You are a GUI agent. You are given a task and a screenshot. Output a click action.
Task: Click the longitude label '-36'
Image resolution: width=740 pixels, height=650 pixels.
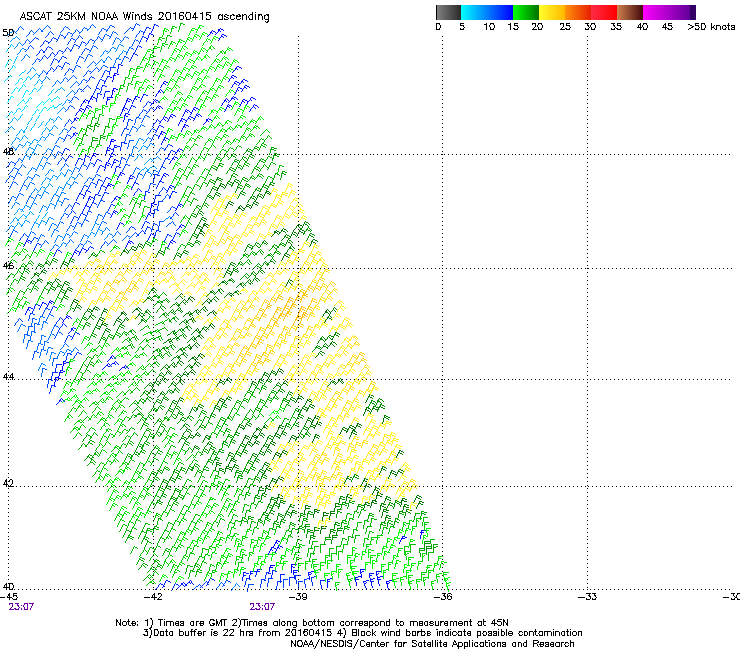[x=443, y=597]
